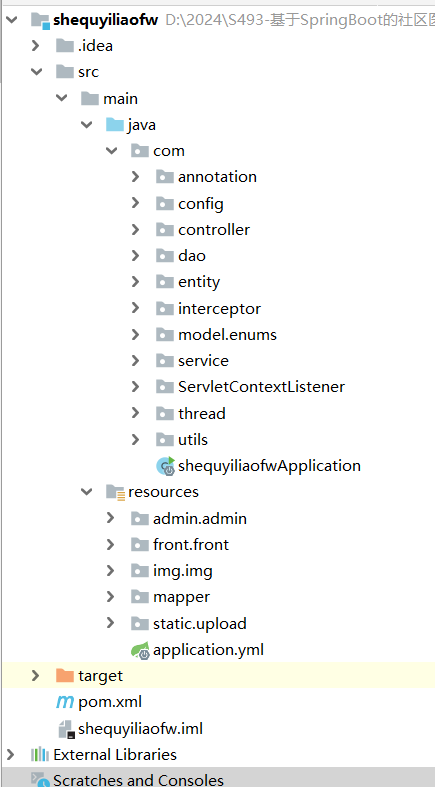
Task: Select the shequyiliaofw.iml module file icon
Action: pyautogui.click(x=67, y=729)
